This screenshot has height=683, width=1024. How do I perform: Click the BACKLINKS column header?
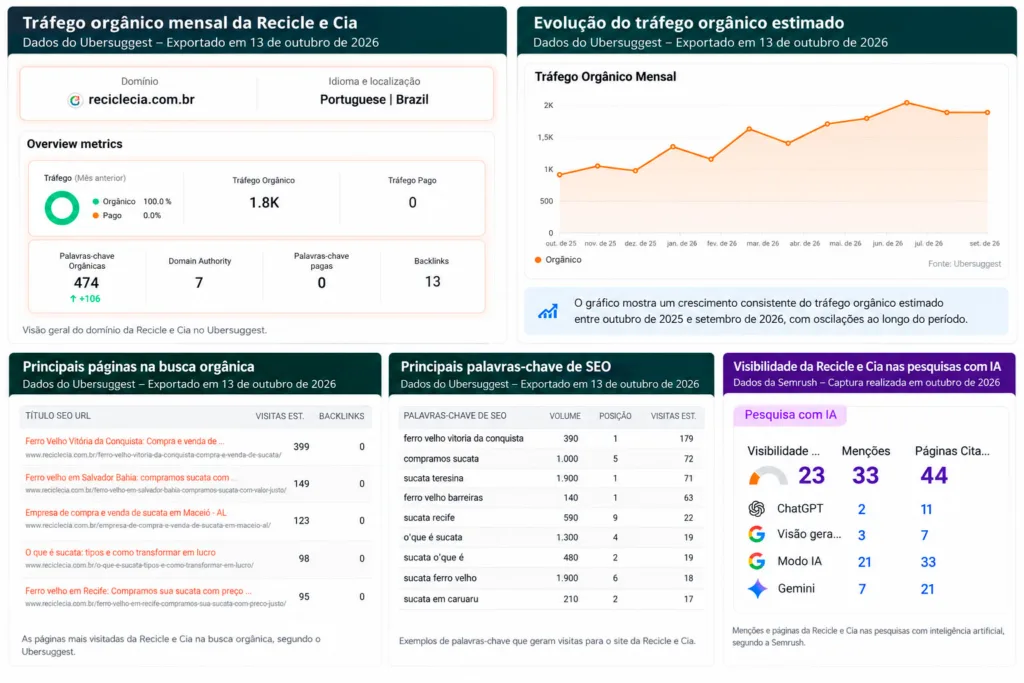pyautogui.click(x=342, y=417)
